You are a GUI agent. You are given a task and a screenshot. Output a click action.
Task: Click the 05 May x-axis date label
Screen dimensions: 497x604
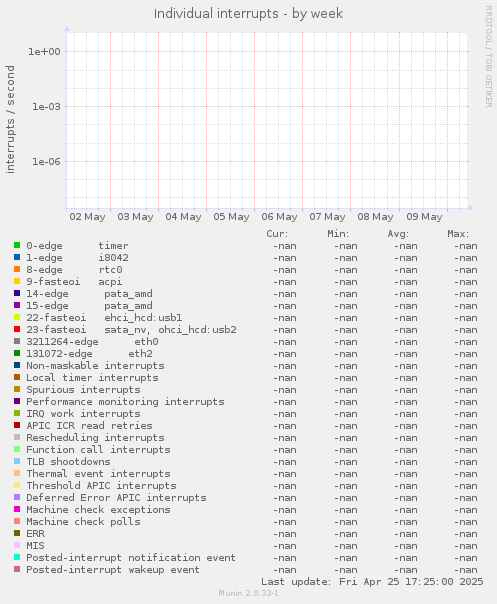[x=232, y=217]
